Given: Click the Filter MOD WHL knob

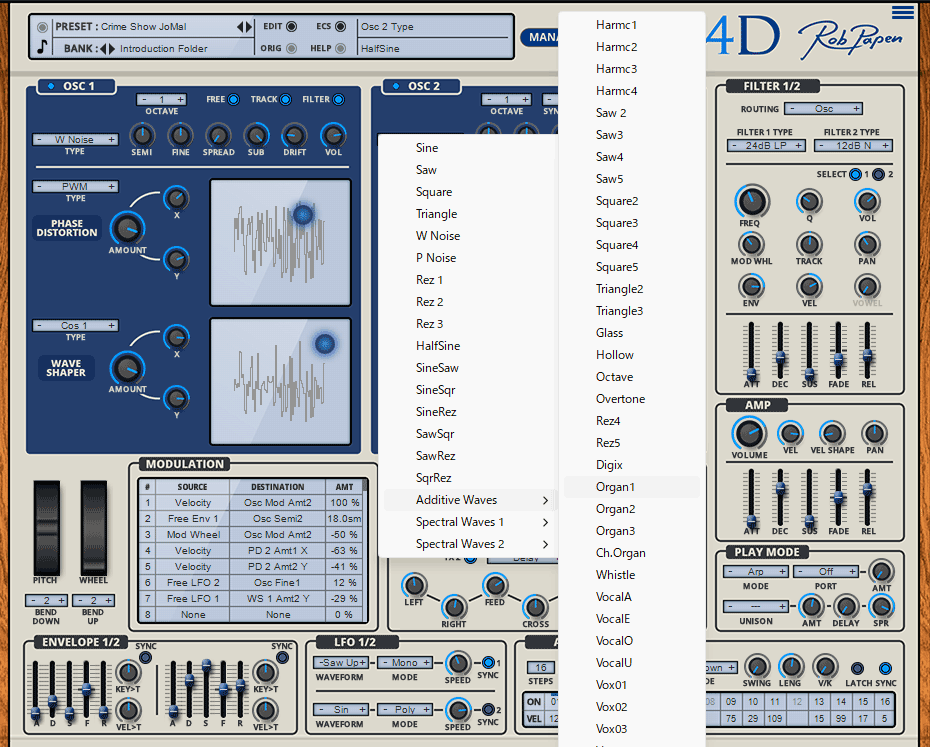Looking at the screenshot, I should [751, 244].
